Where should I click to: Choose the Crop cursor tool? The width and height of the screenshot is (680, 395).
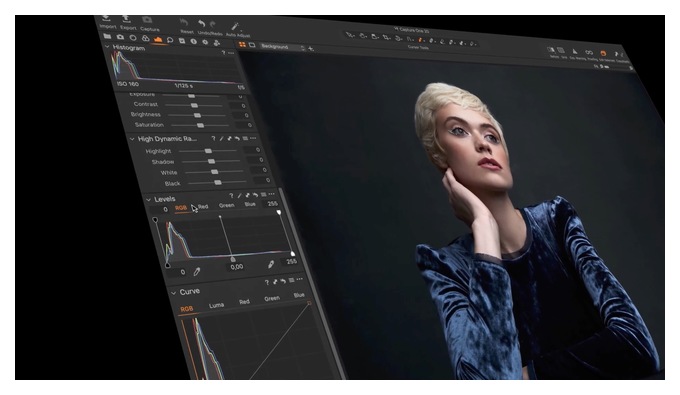[x=386, y=37]
